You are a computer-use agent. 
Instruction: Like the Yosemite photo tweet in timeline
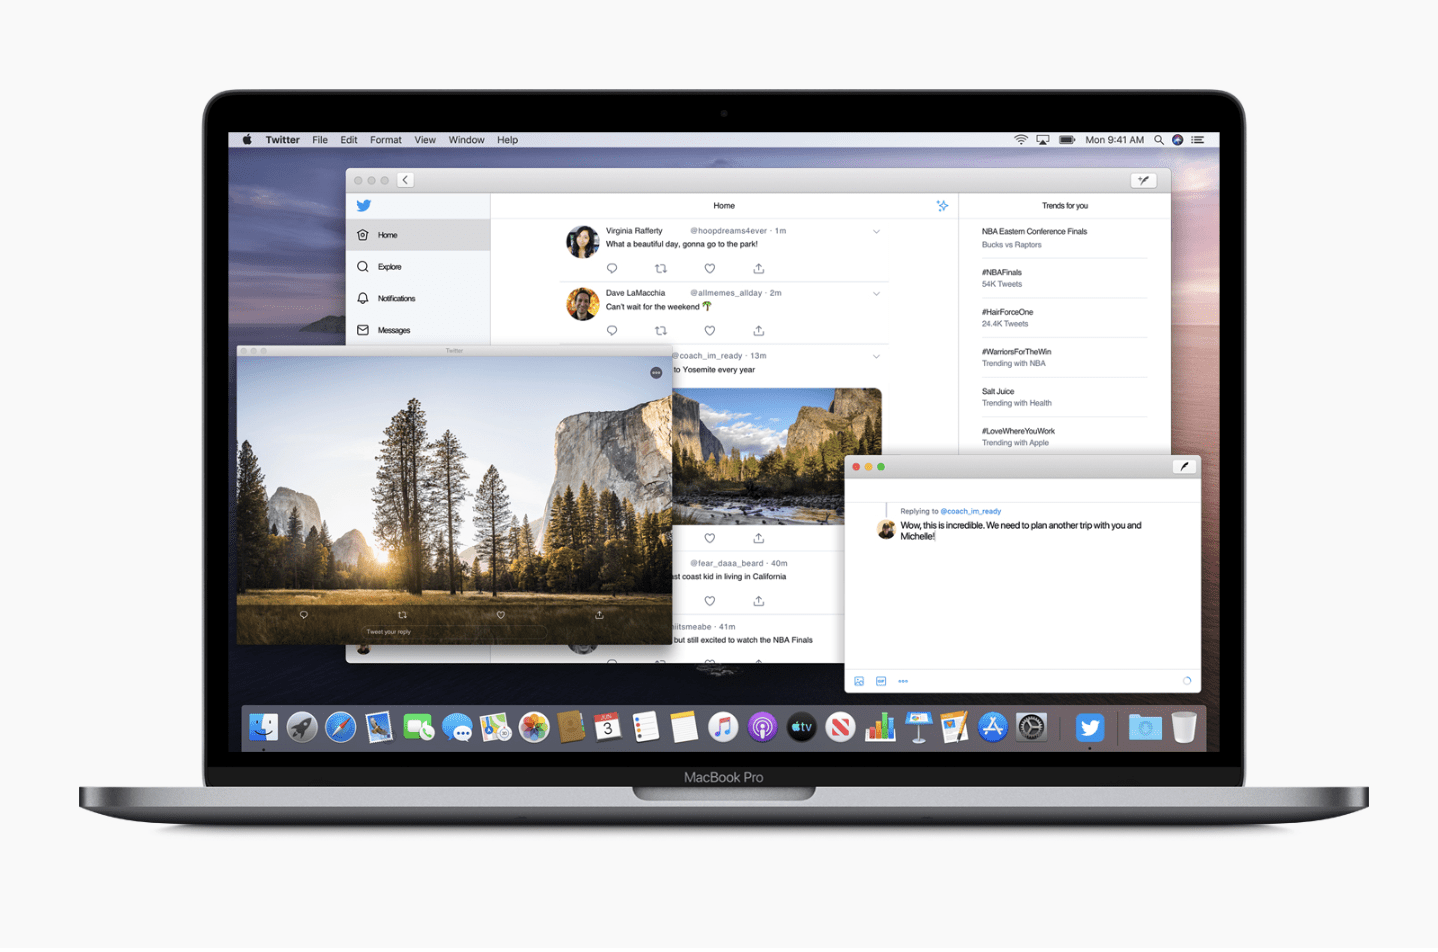[x=709, y=538]
